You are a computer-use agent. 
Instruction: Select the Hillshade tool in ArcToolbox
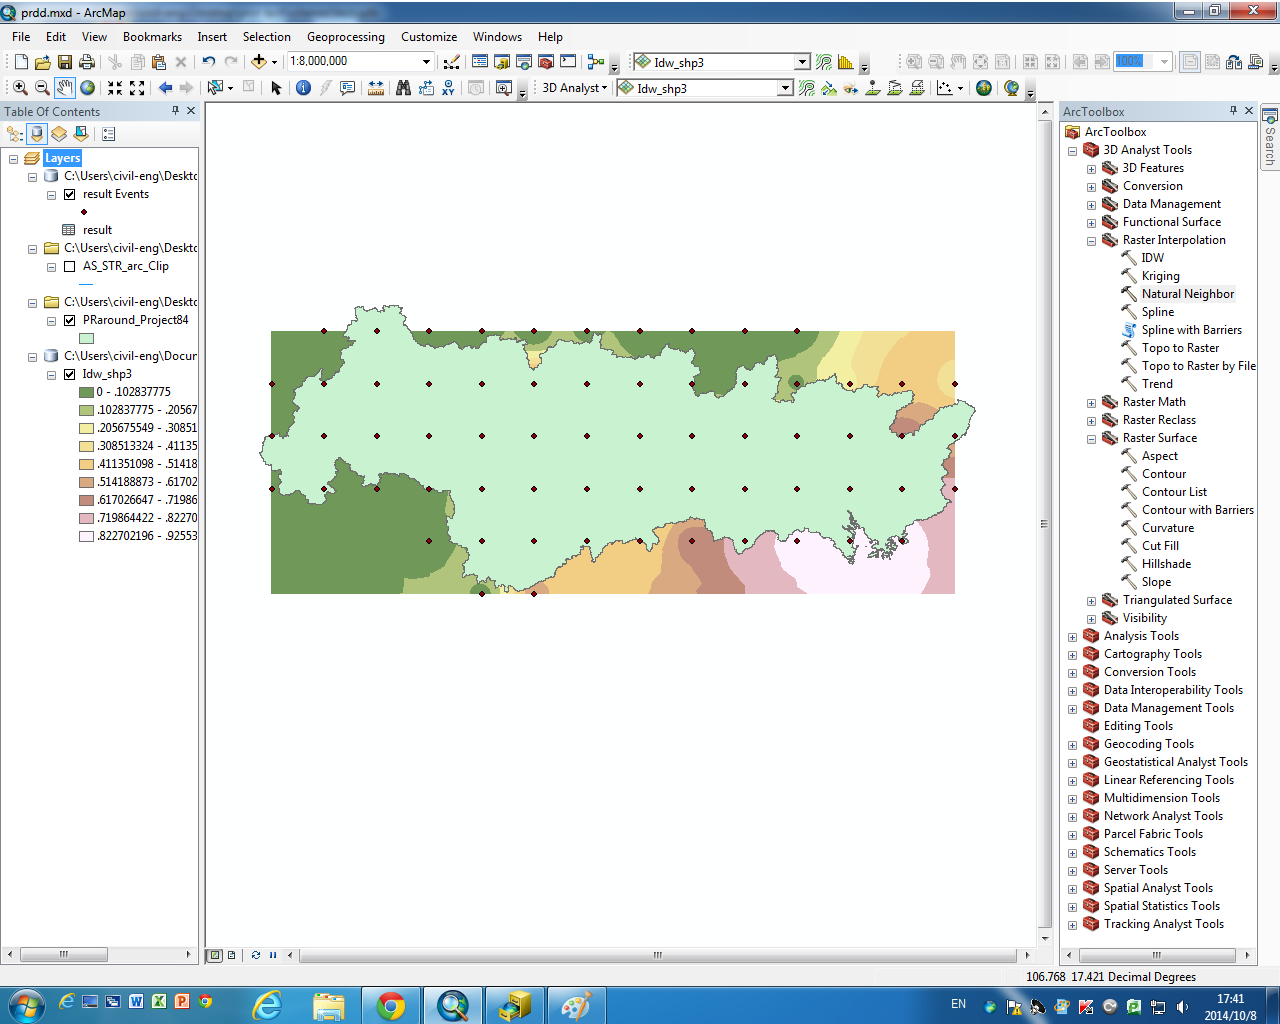pyautogui.click(x=1166, y=564)
